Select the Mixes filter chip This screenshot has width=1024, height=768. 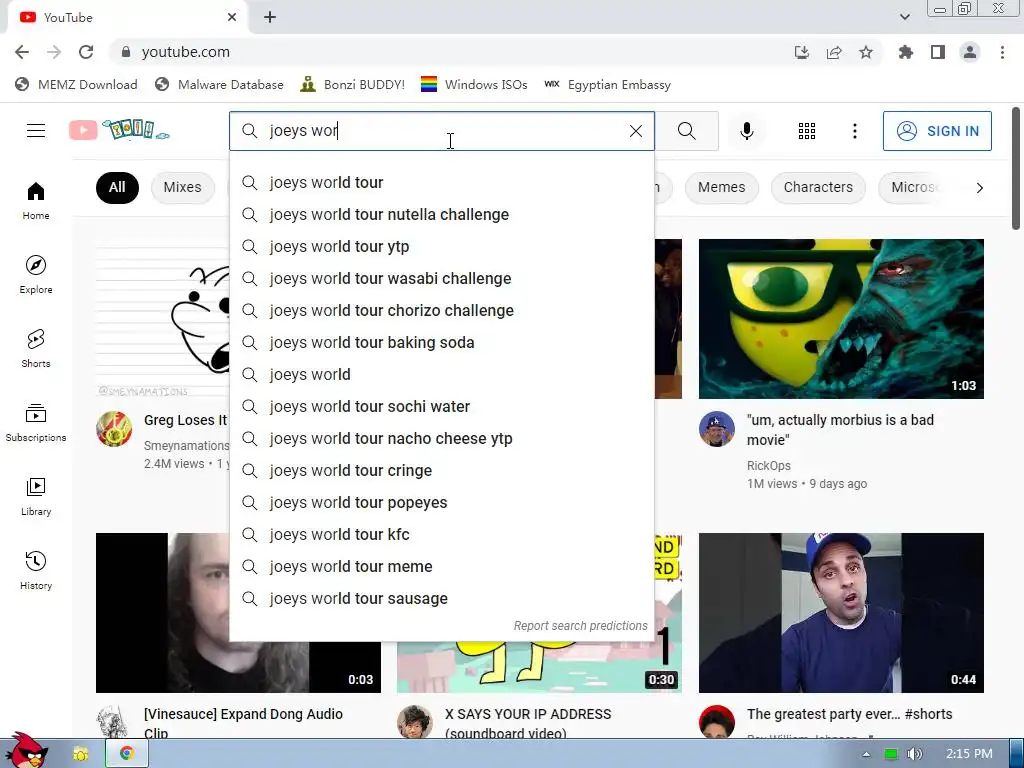tap(182, 187)
